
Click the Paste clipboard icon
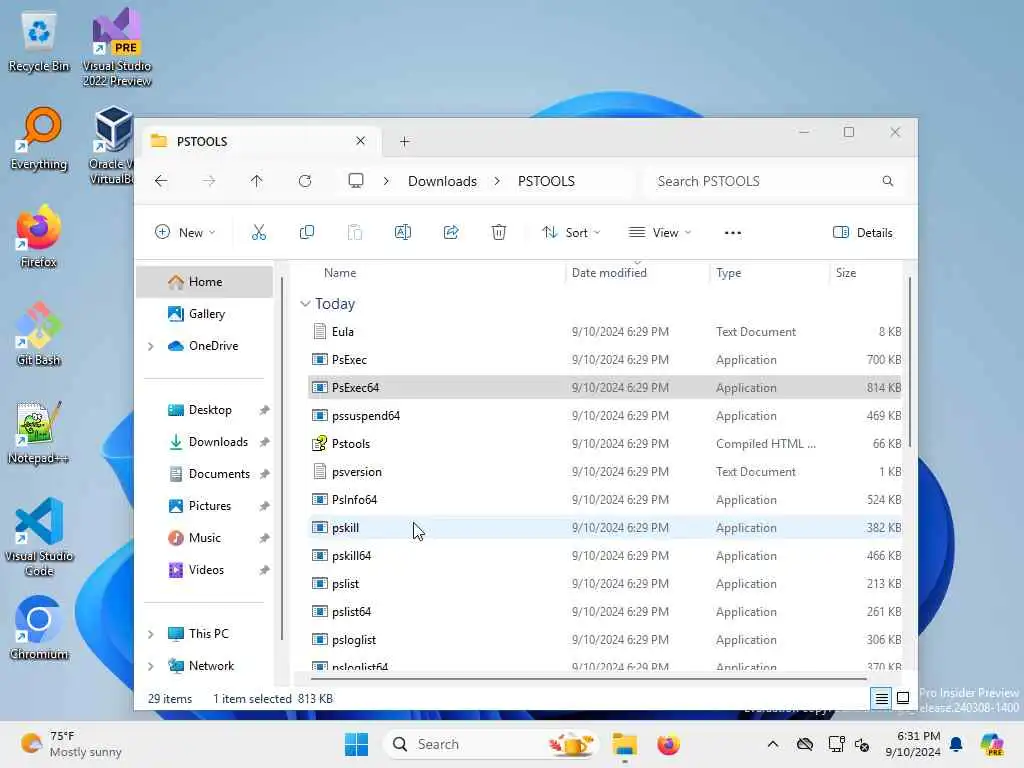pos(355,232)
